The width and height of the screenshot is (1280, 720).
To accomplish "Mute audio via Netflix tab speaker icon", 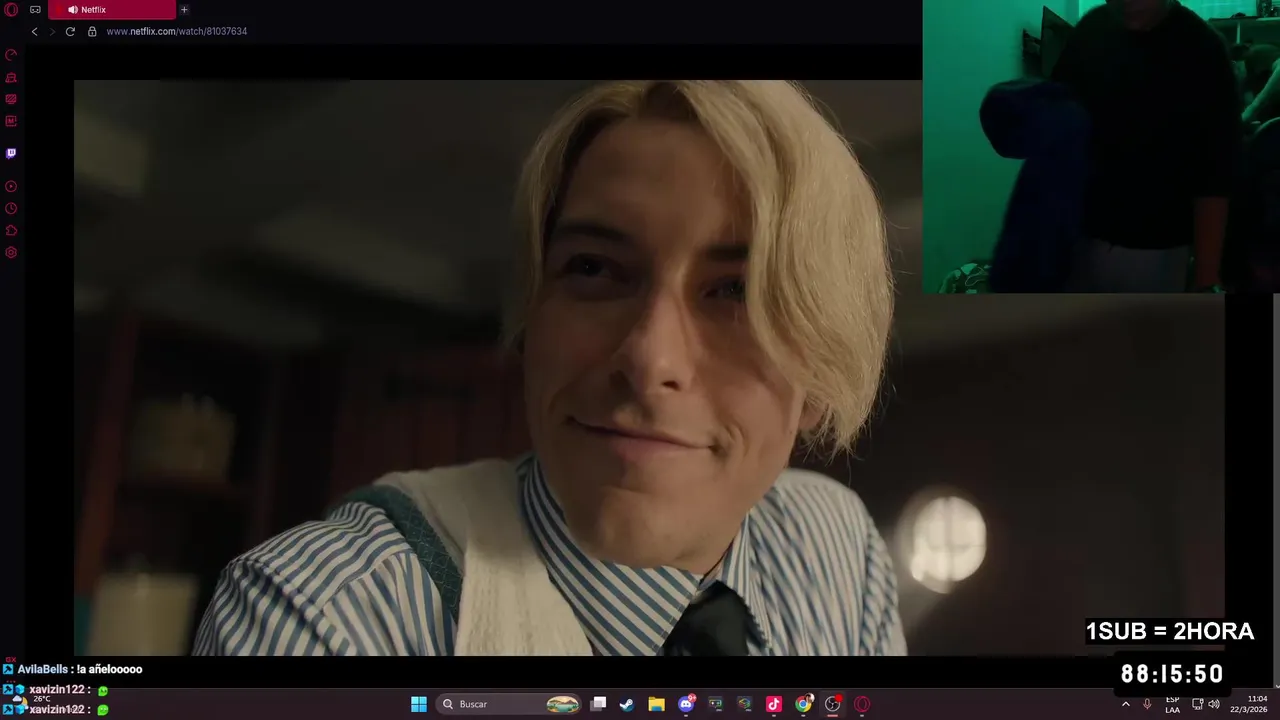I will click(73, 10).
